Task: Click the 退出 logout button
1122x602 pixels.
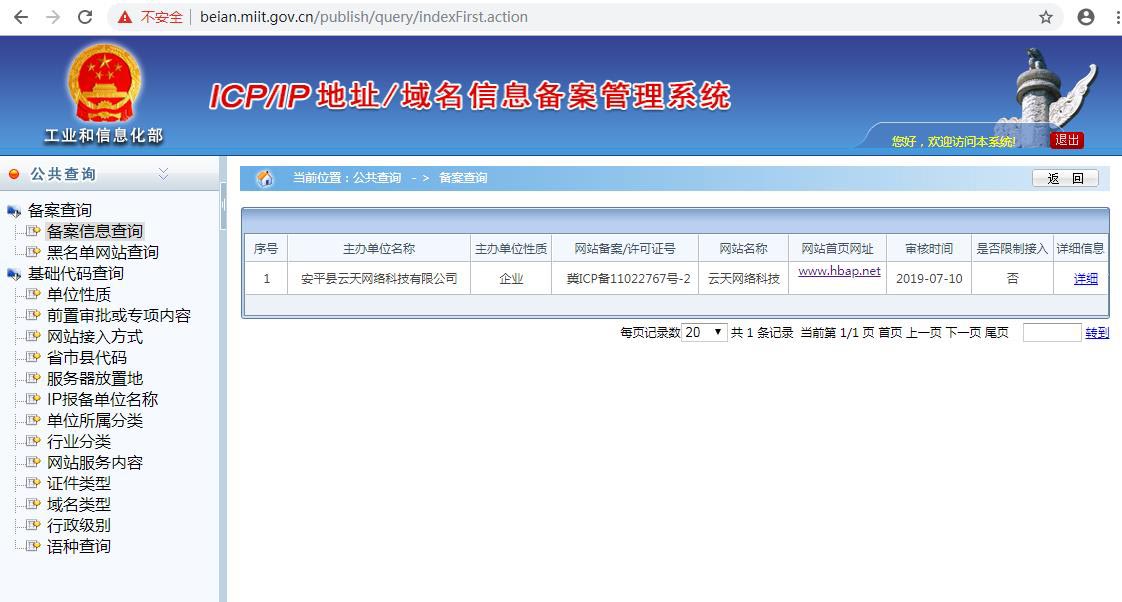Action: point(1066,140)
